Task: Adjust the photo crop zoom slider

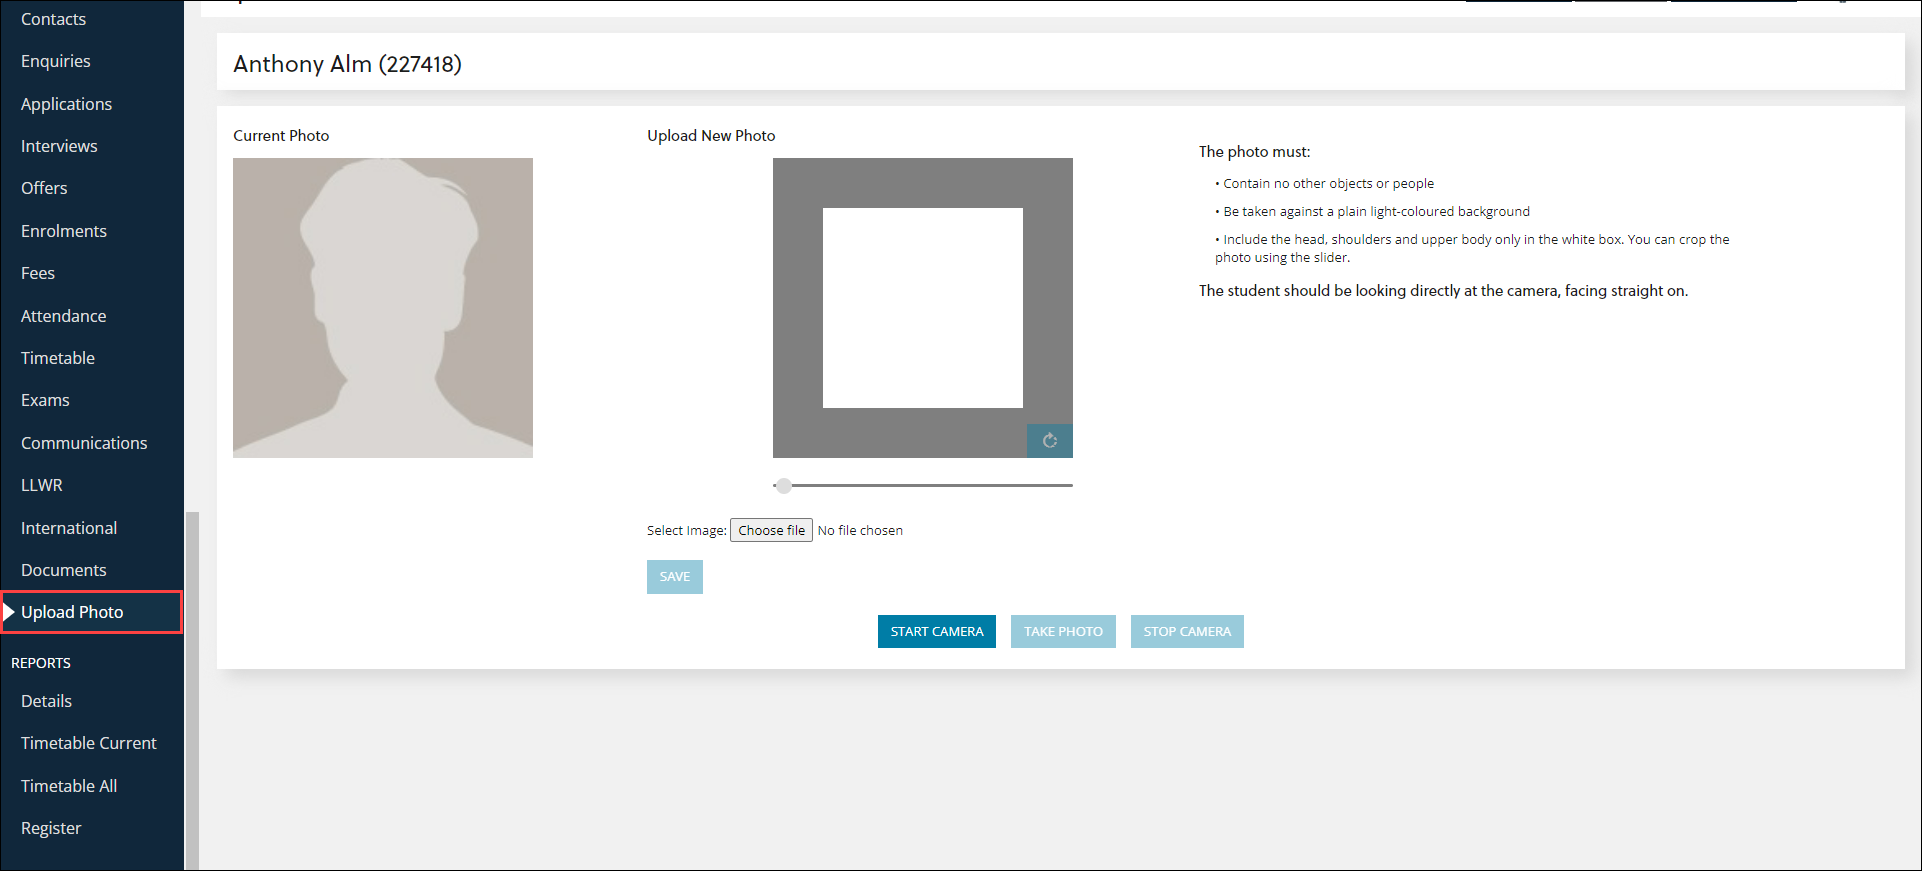Action: 784,486
